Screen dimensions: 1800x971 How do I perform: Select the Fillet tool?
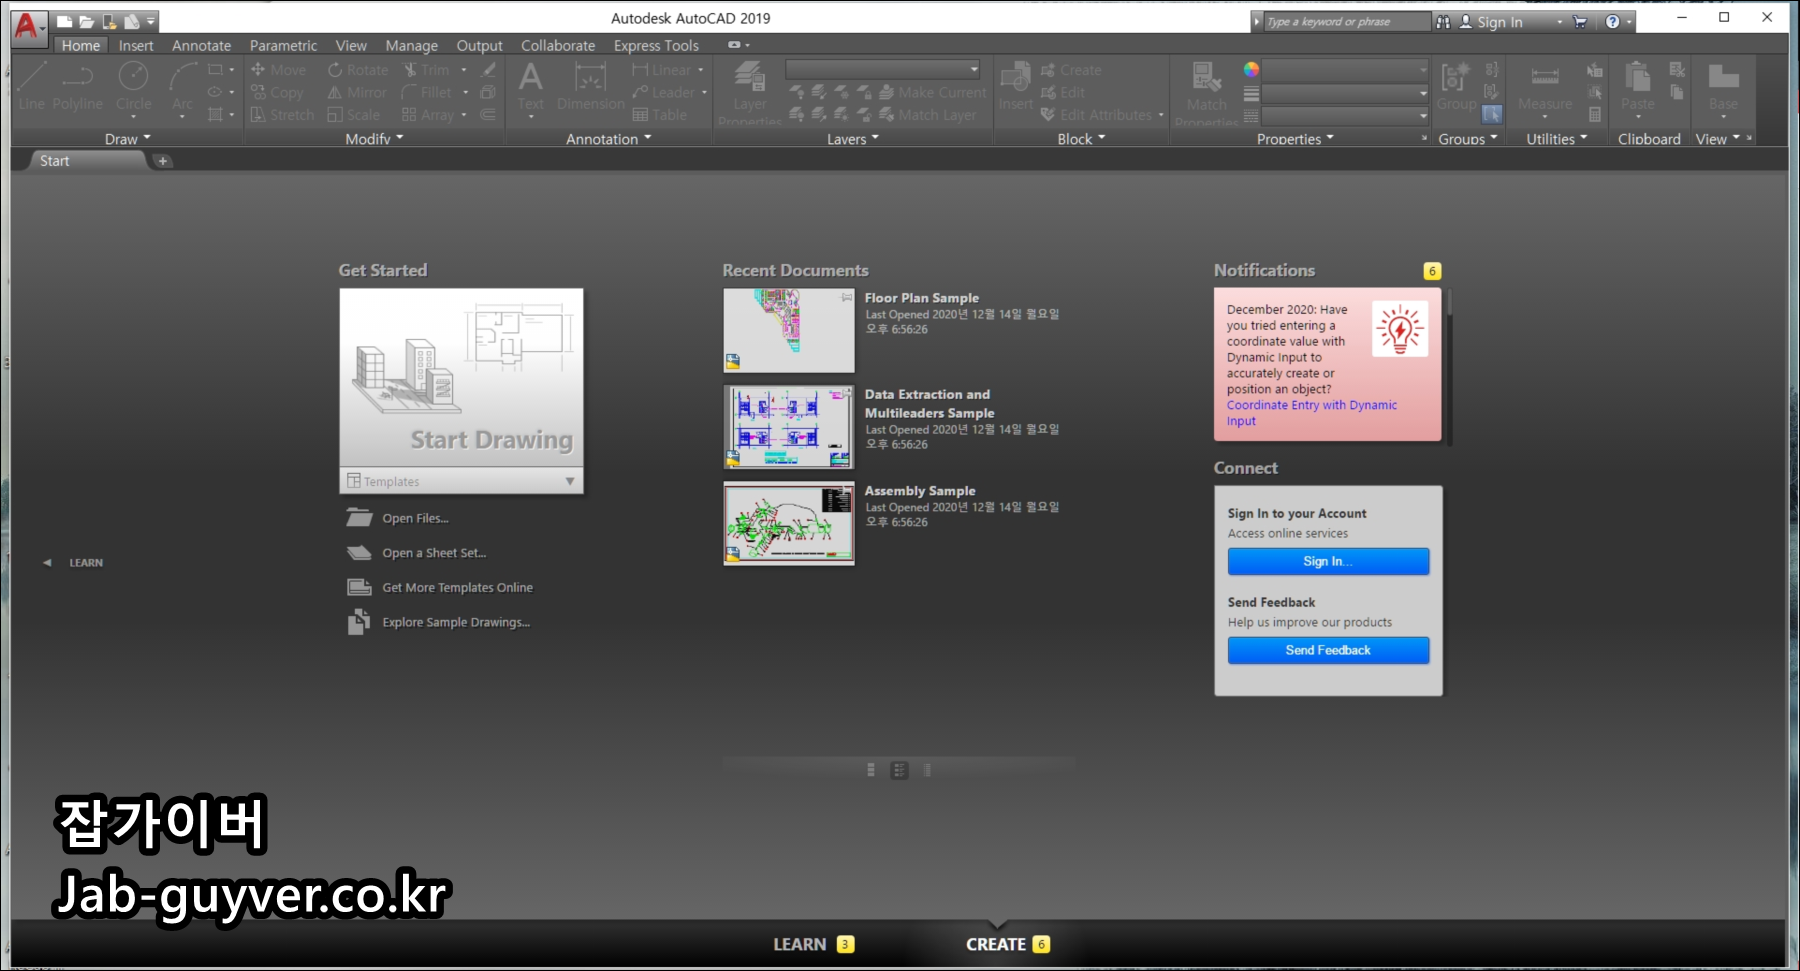pos(427,92)
